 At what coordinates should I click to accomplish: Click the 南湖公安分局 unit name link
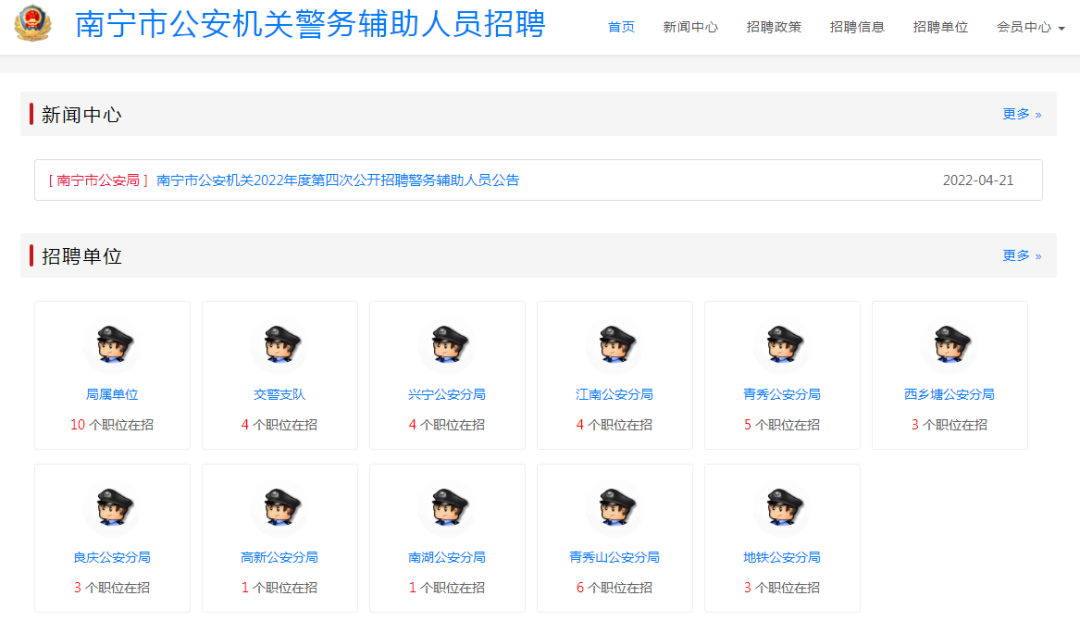[447, 557]
